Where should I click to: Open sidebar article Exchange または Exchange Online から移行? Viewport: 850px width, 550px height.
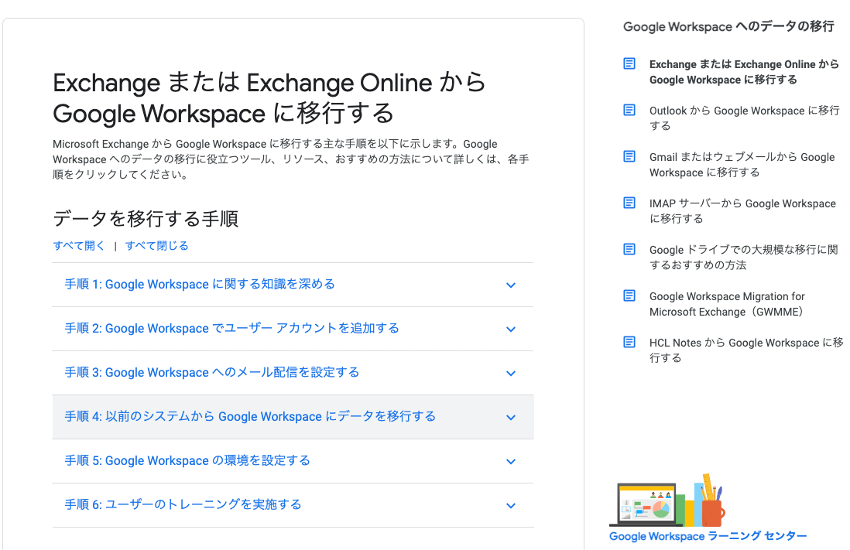coord(744,72)
